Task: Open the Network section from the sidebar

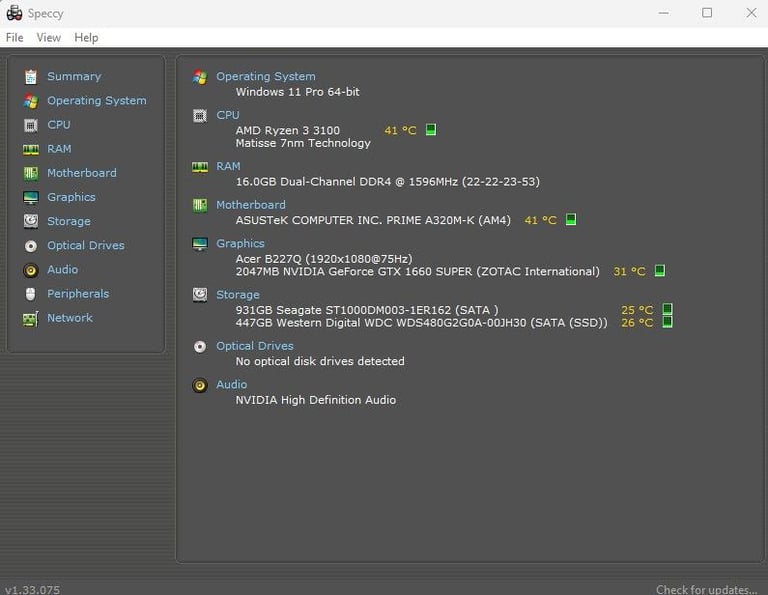Action: point(70,318)
